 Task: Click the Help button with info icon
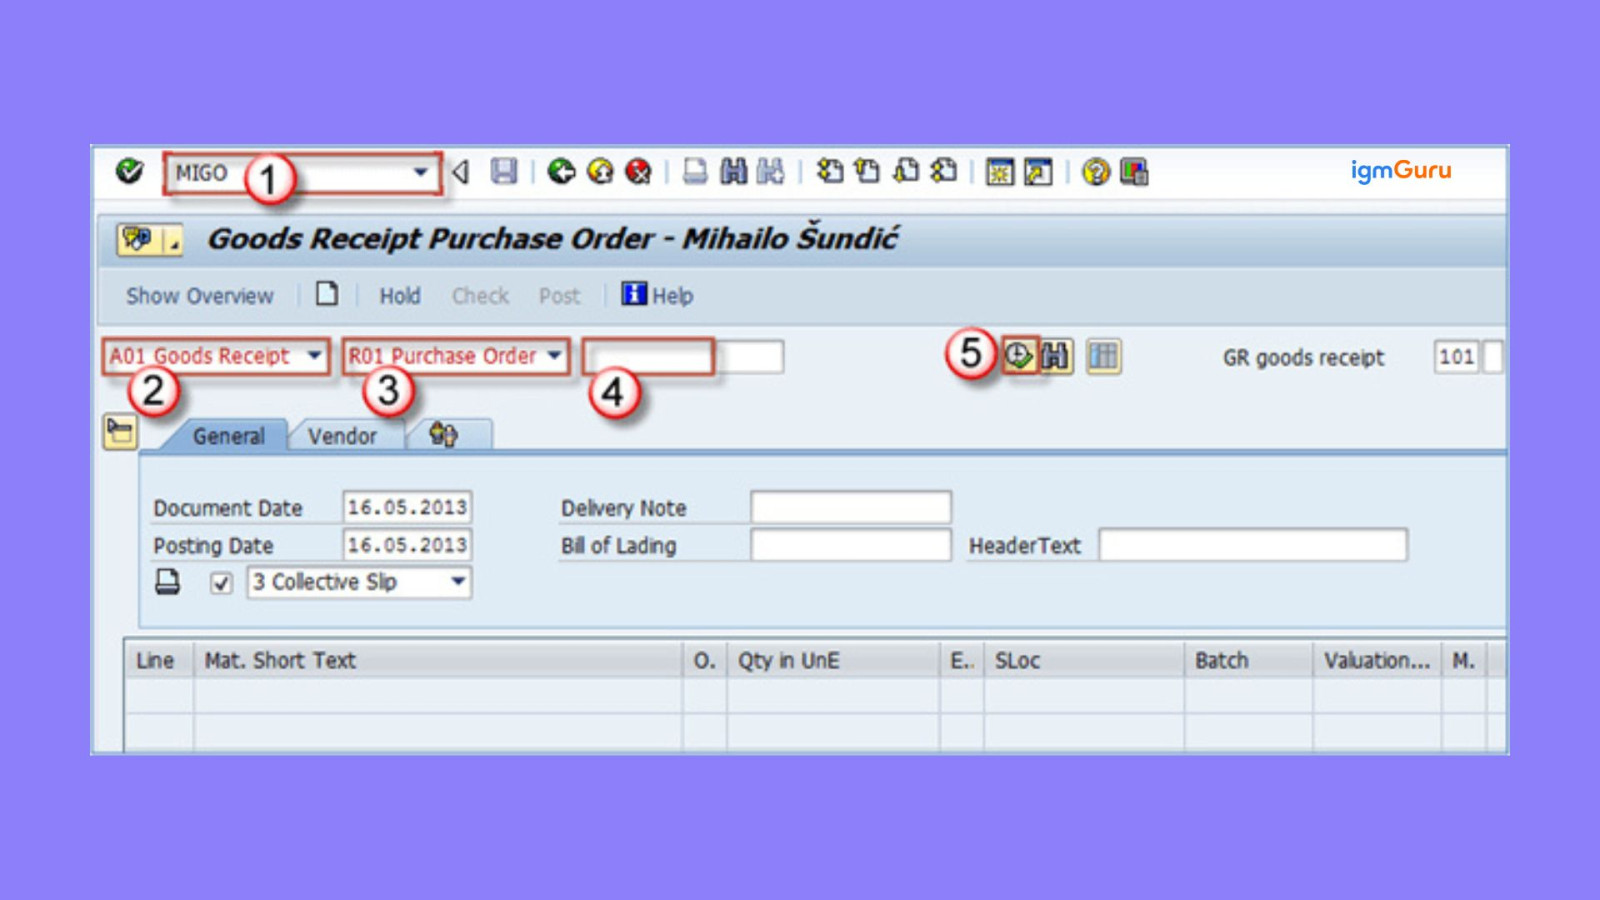click(x=657, y=295)
